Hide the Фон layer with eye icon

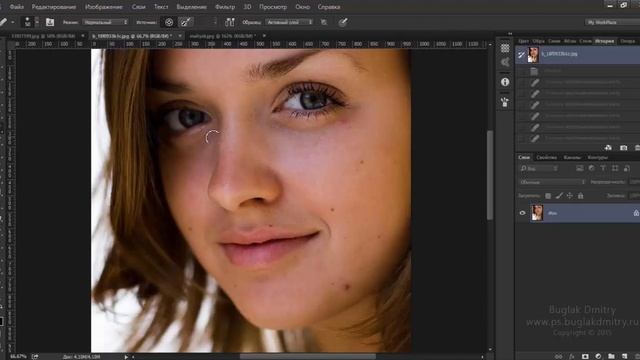click(522, 213)
